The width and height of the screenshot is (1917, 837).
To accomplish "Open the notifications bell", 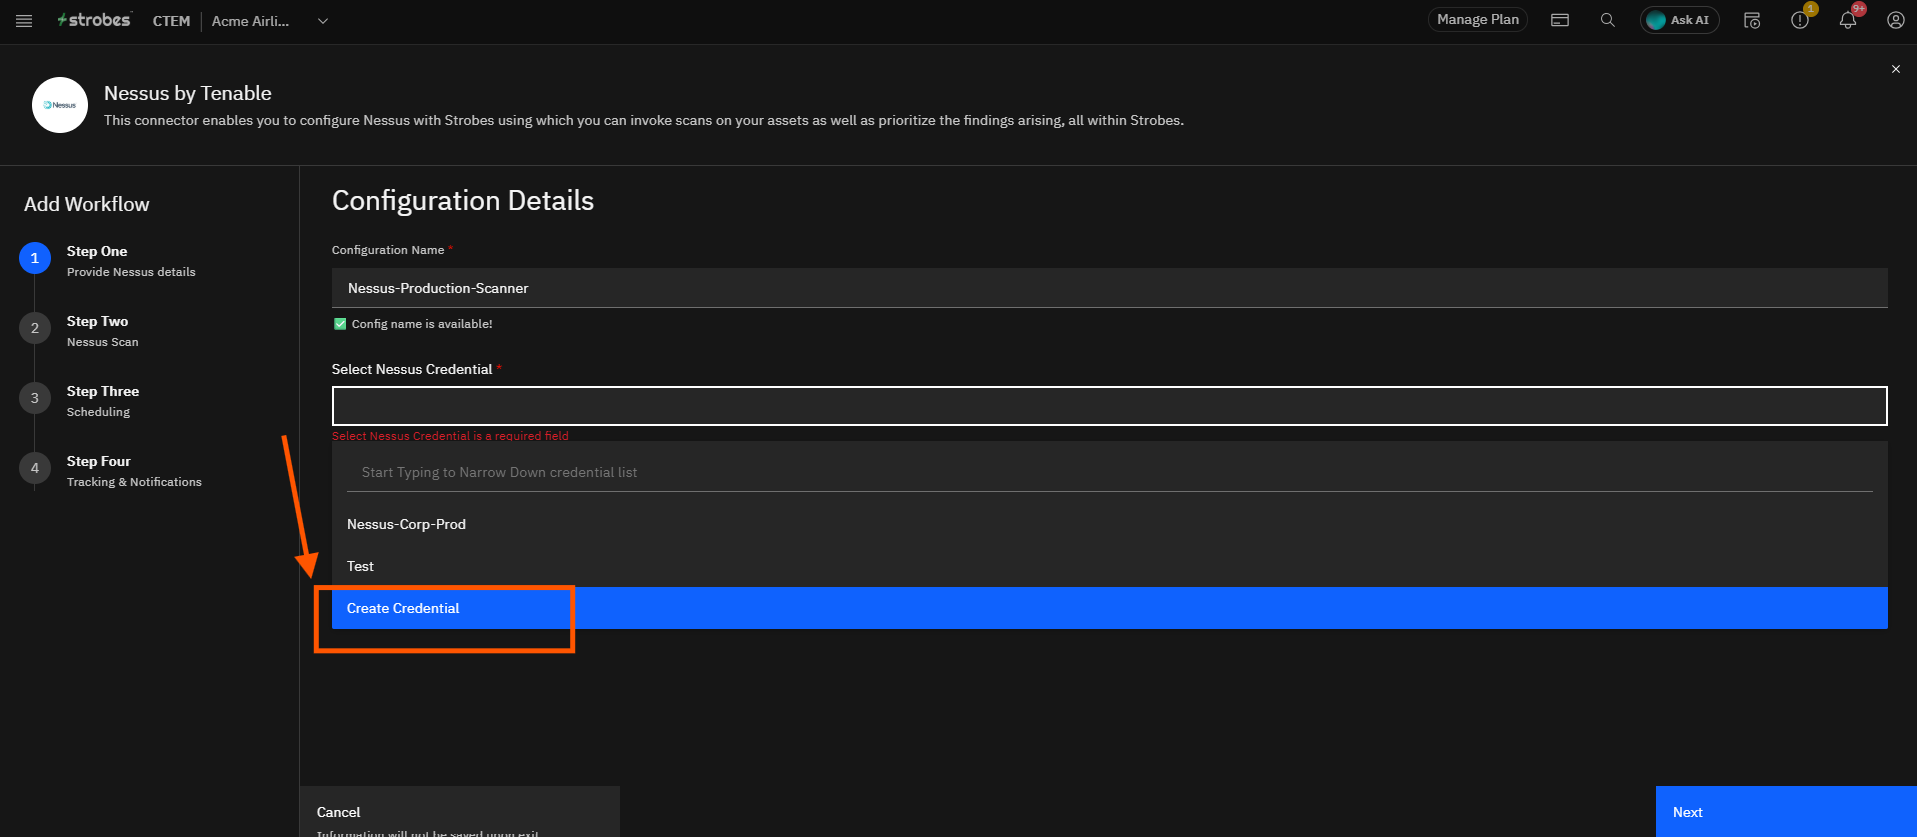I will [x=1848, y=20].
